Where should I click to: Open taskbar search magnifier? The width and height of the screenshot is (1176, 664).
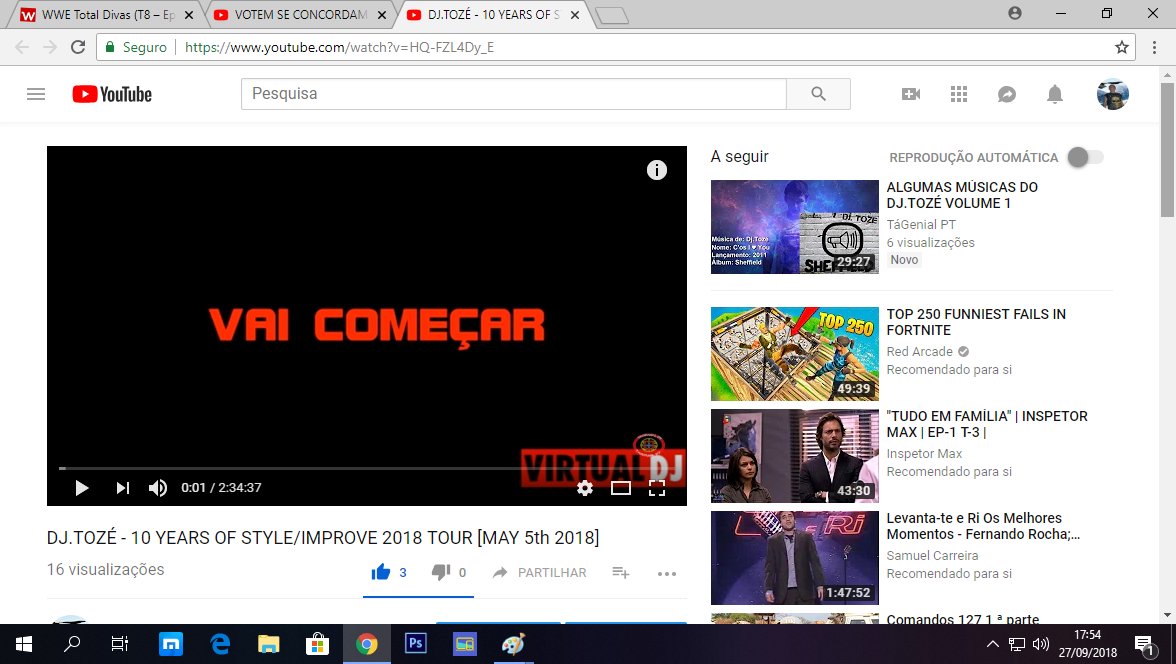[x=72, y=644]
